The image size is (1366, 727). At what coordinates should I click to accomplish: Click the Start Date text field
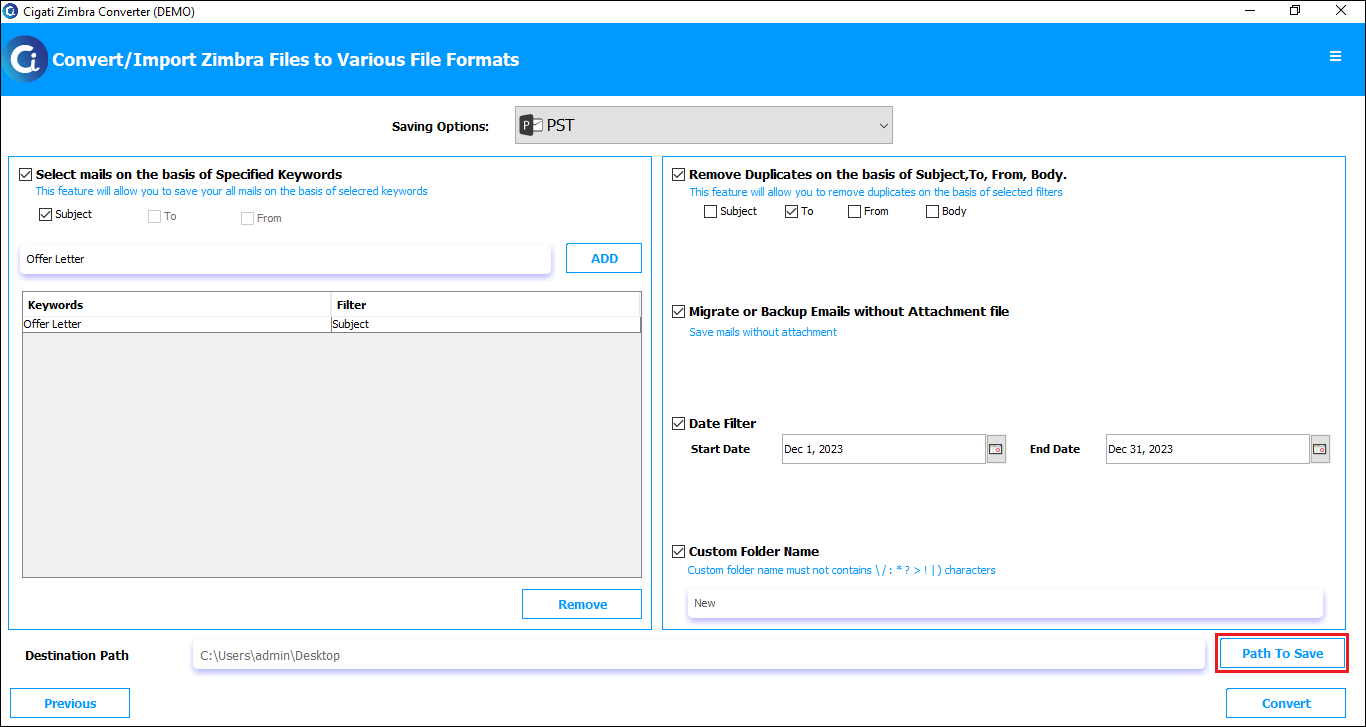(x=884, y=449)
